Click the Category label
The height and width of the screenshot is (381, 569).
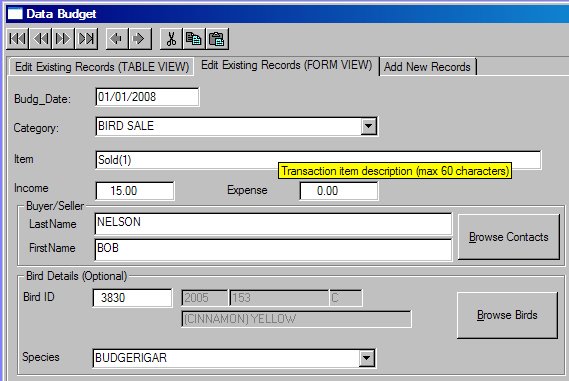point(36,128)
